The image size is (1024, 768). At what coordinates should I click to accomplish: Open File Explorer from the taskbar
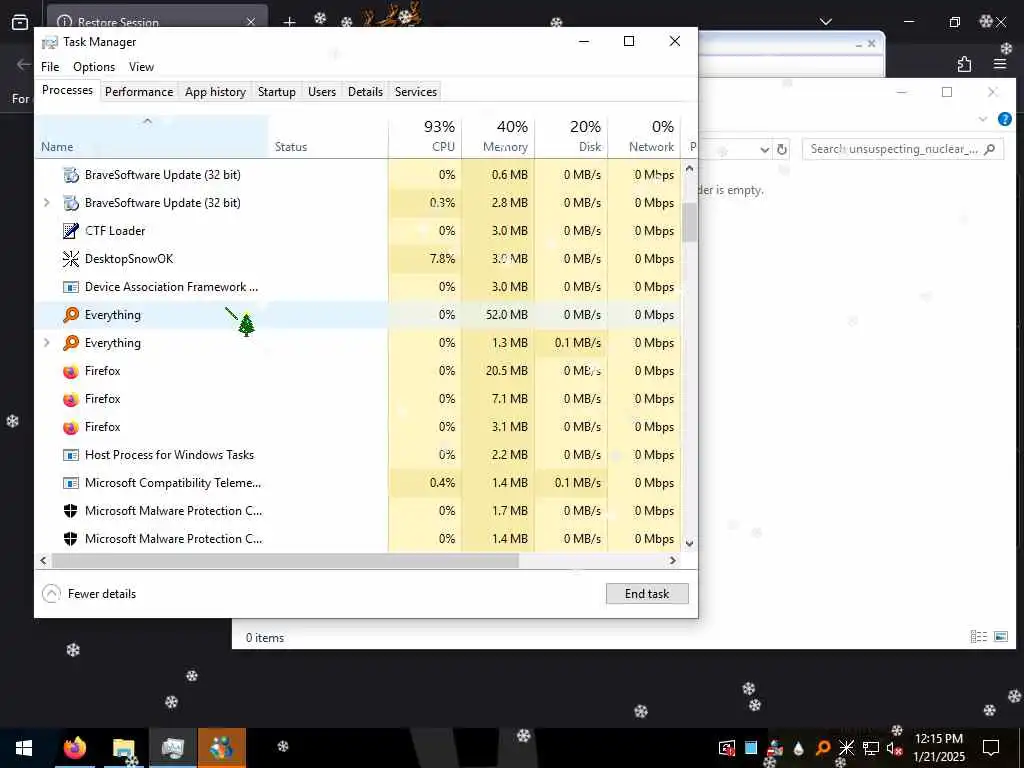click(123, 748)
